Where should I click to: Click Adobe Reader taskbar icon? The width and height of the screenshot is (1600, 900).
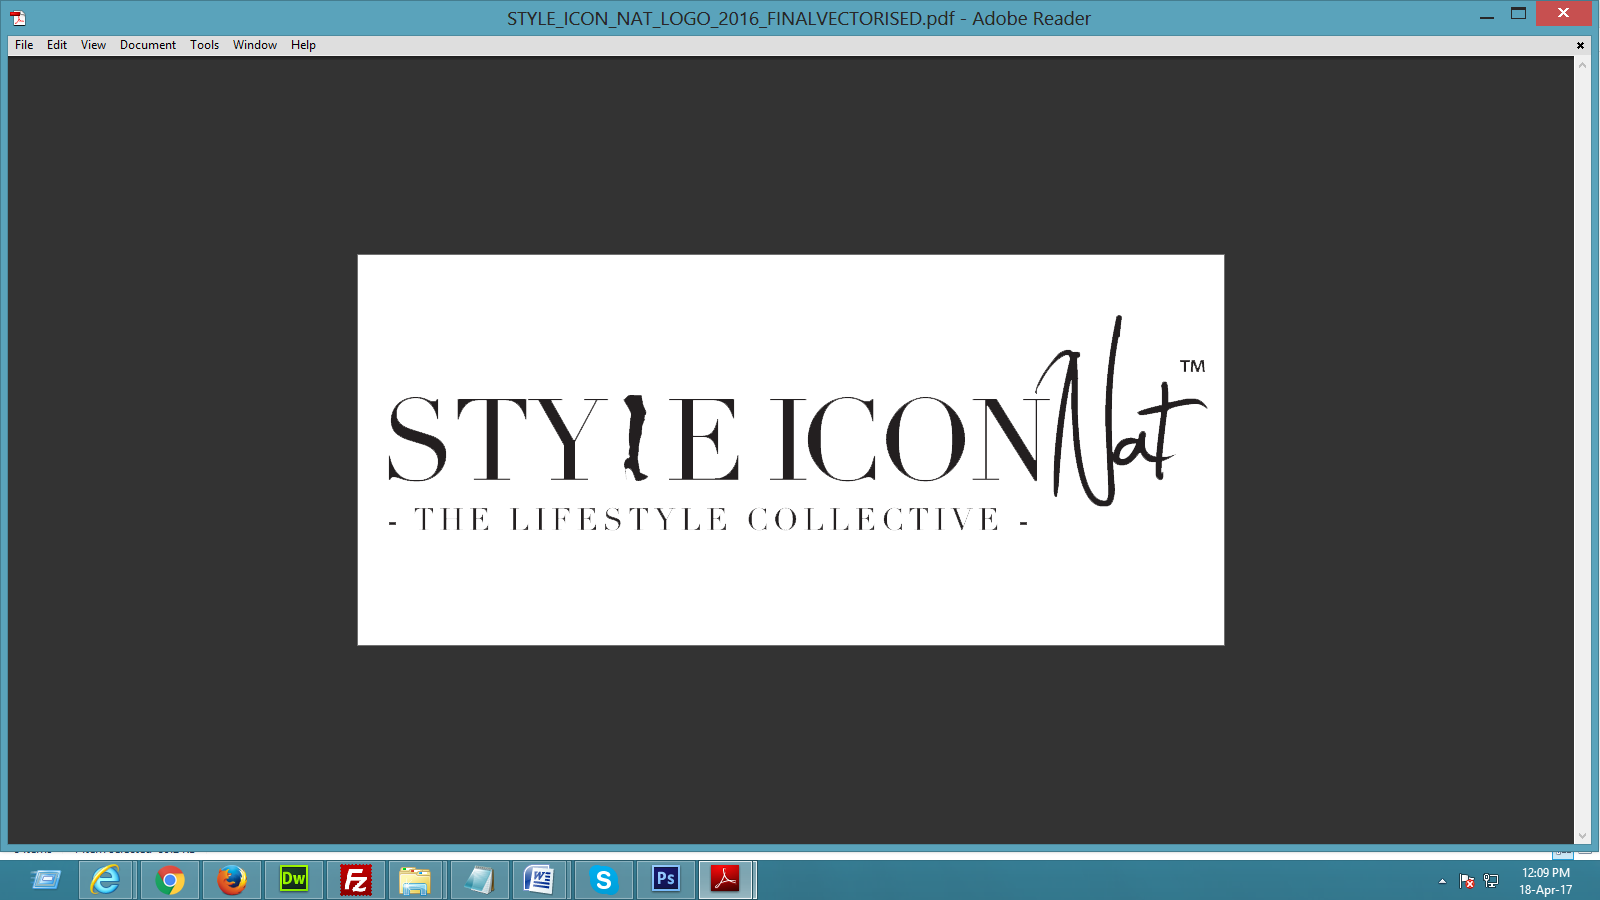[x=726, y=880]
